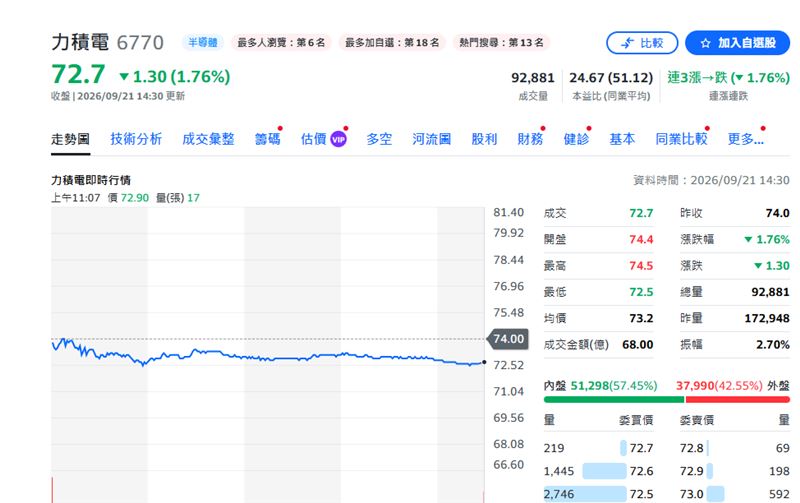Click the 最多人瀏覽：第6名 badge
800x503 pixels.
pos(281,42)
